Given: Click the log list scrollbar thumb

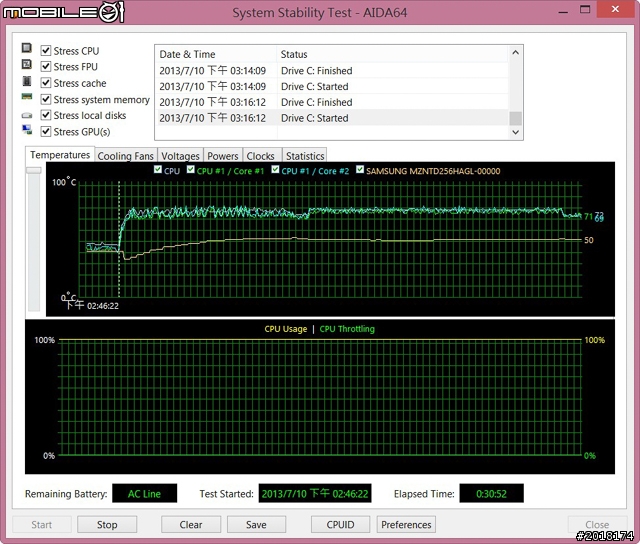Looking at the screenshot, I should (x=516, y=118).
